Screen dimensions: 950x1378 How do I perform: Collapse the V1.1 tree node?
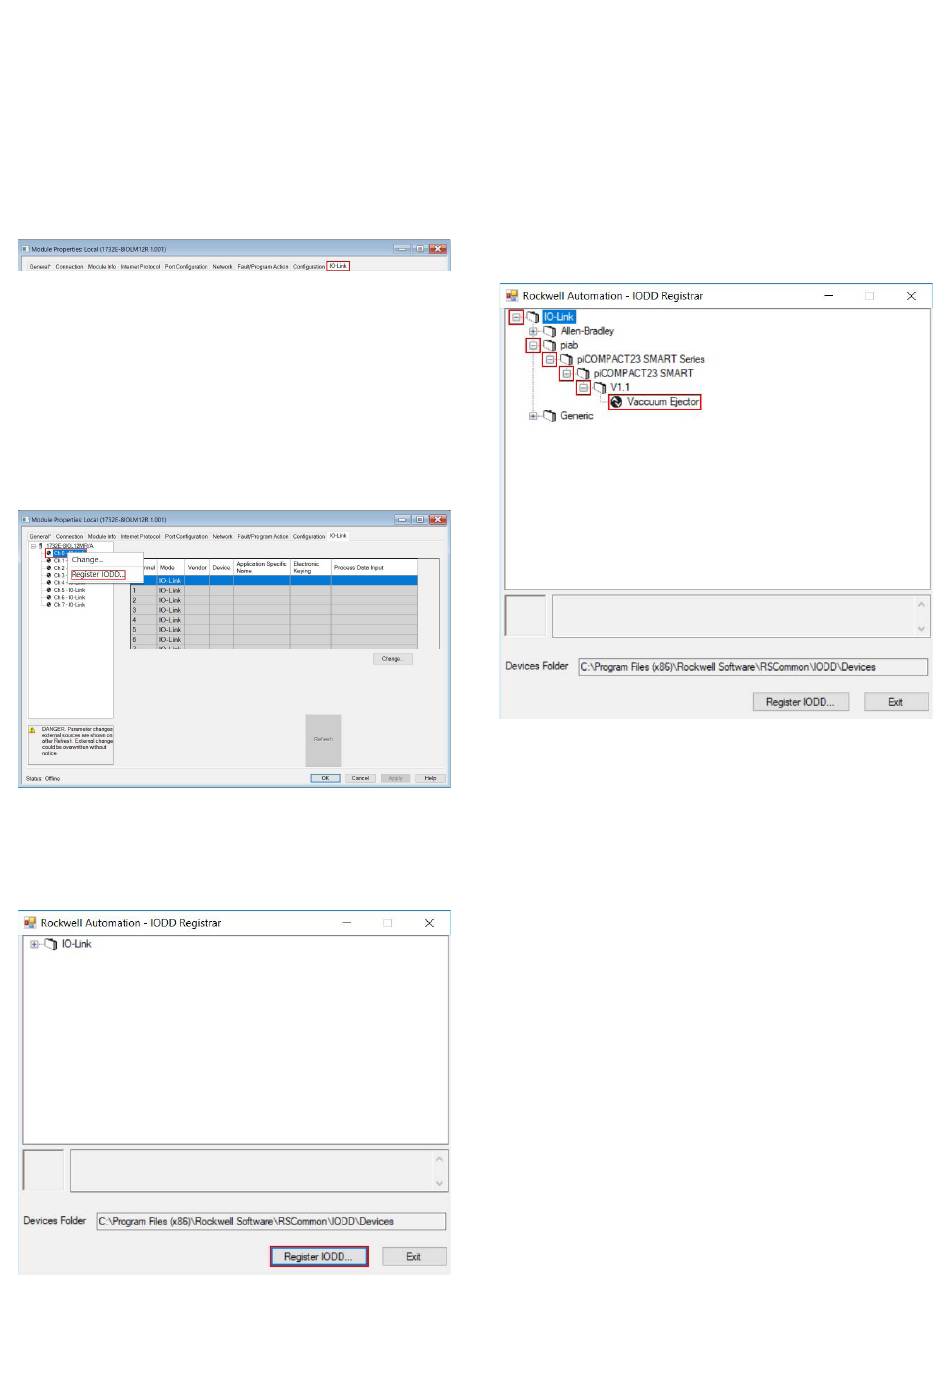584,387
